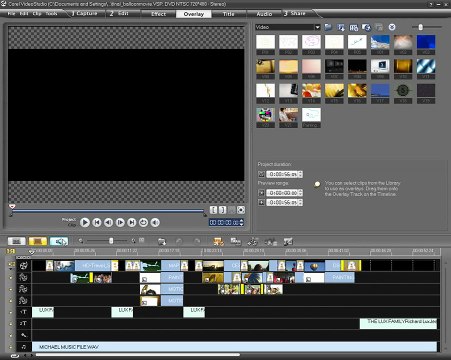Toggle ripple lock for overlay track 1

(x=11, y=277)
